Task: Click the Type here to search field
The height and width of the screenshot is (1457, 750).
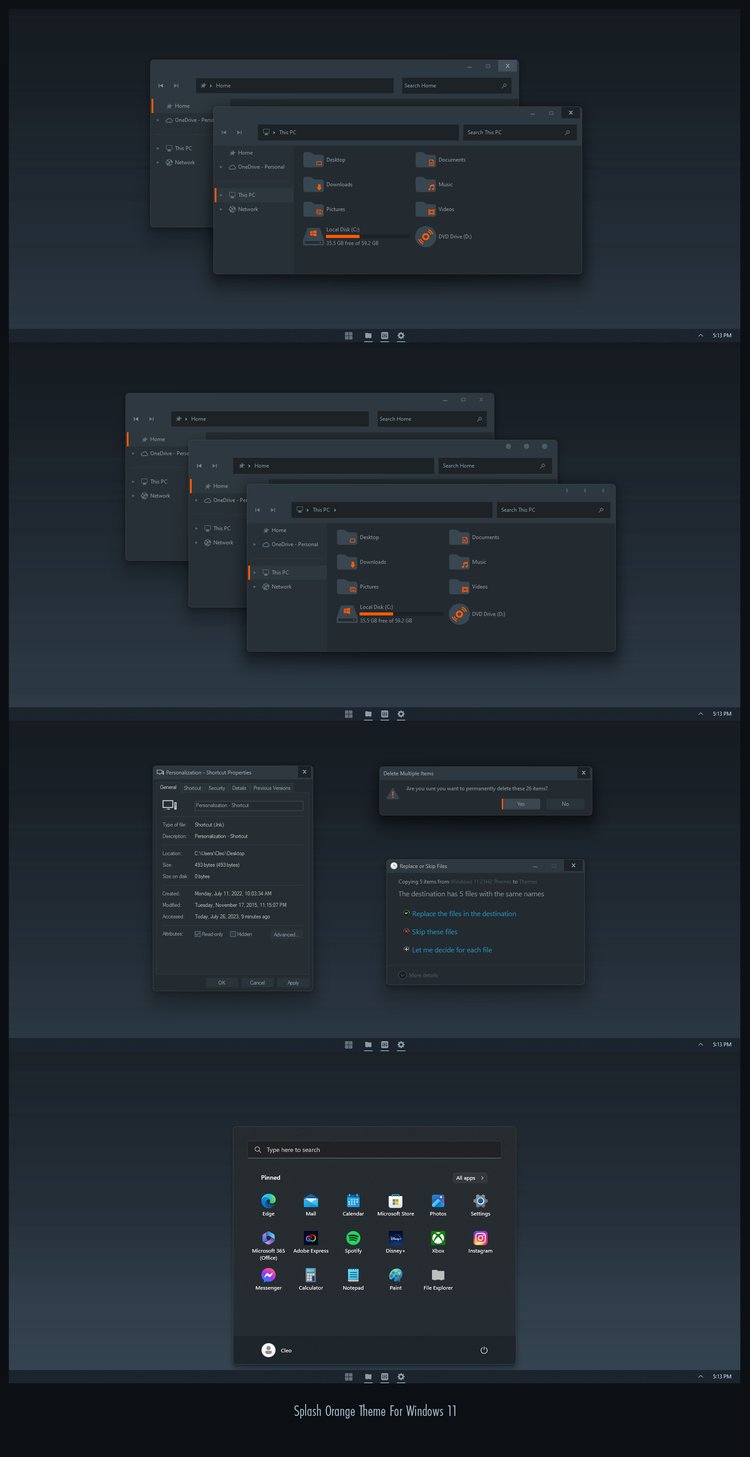Action: [x=375, y=1150]
